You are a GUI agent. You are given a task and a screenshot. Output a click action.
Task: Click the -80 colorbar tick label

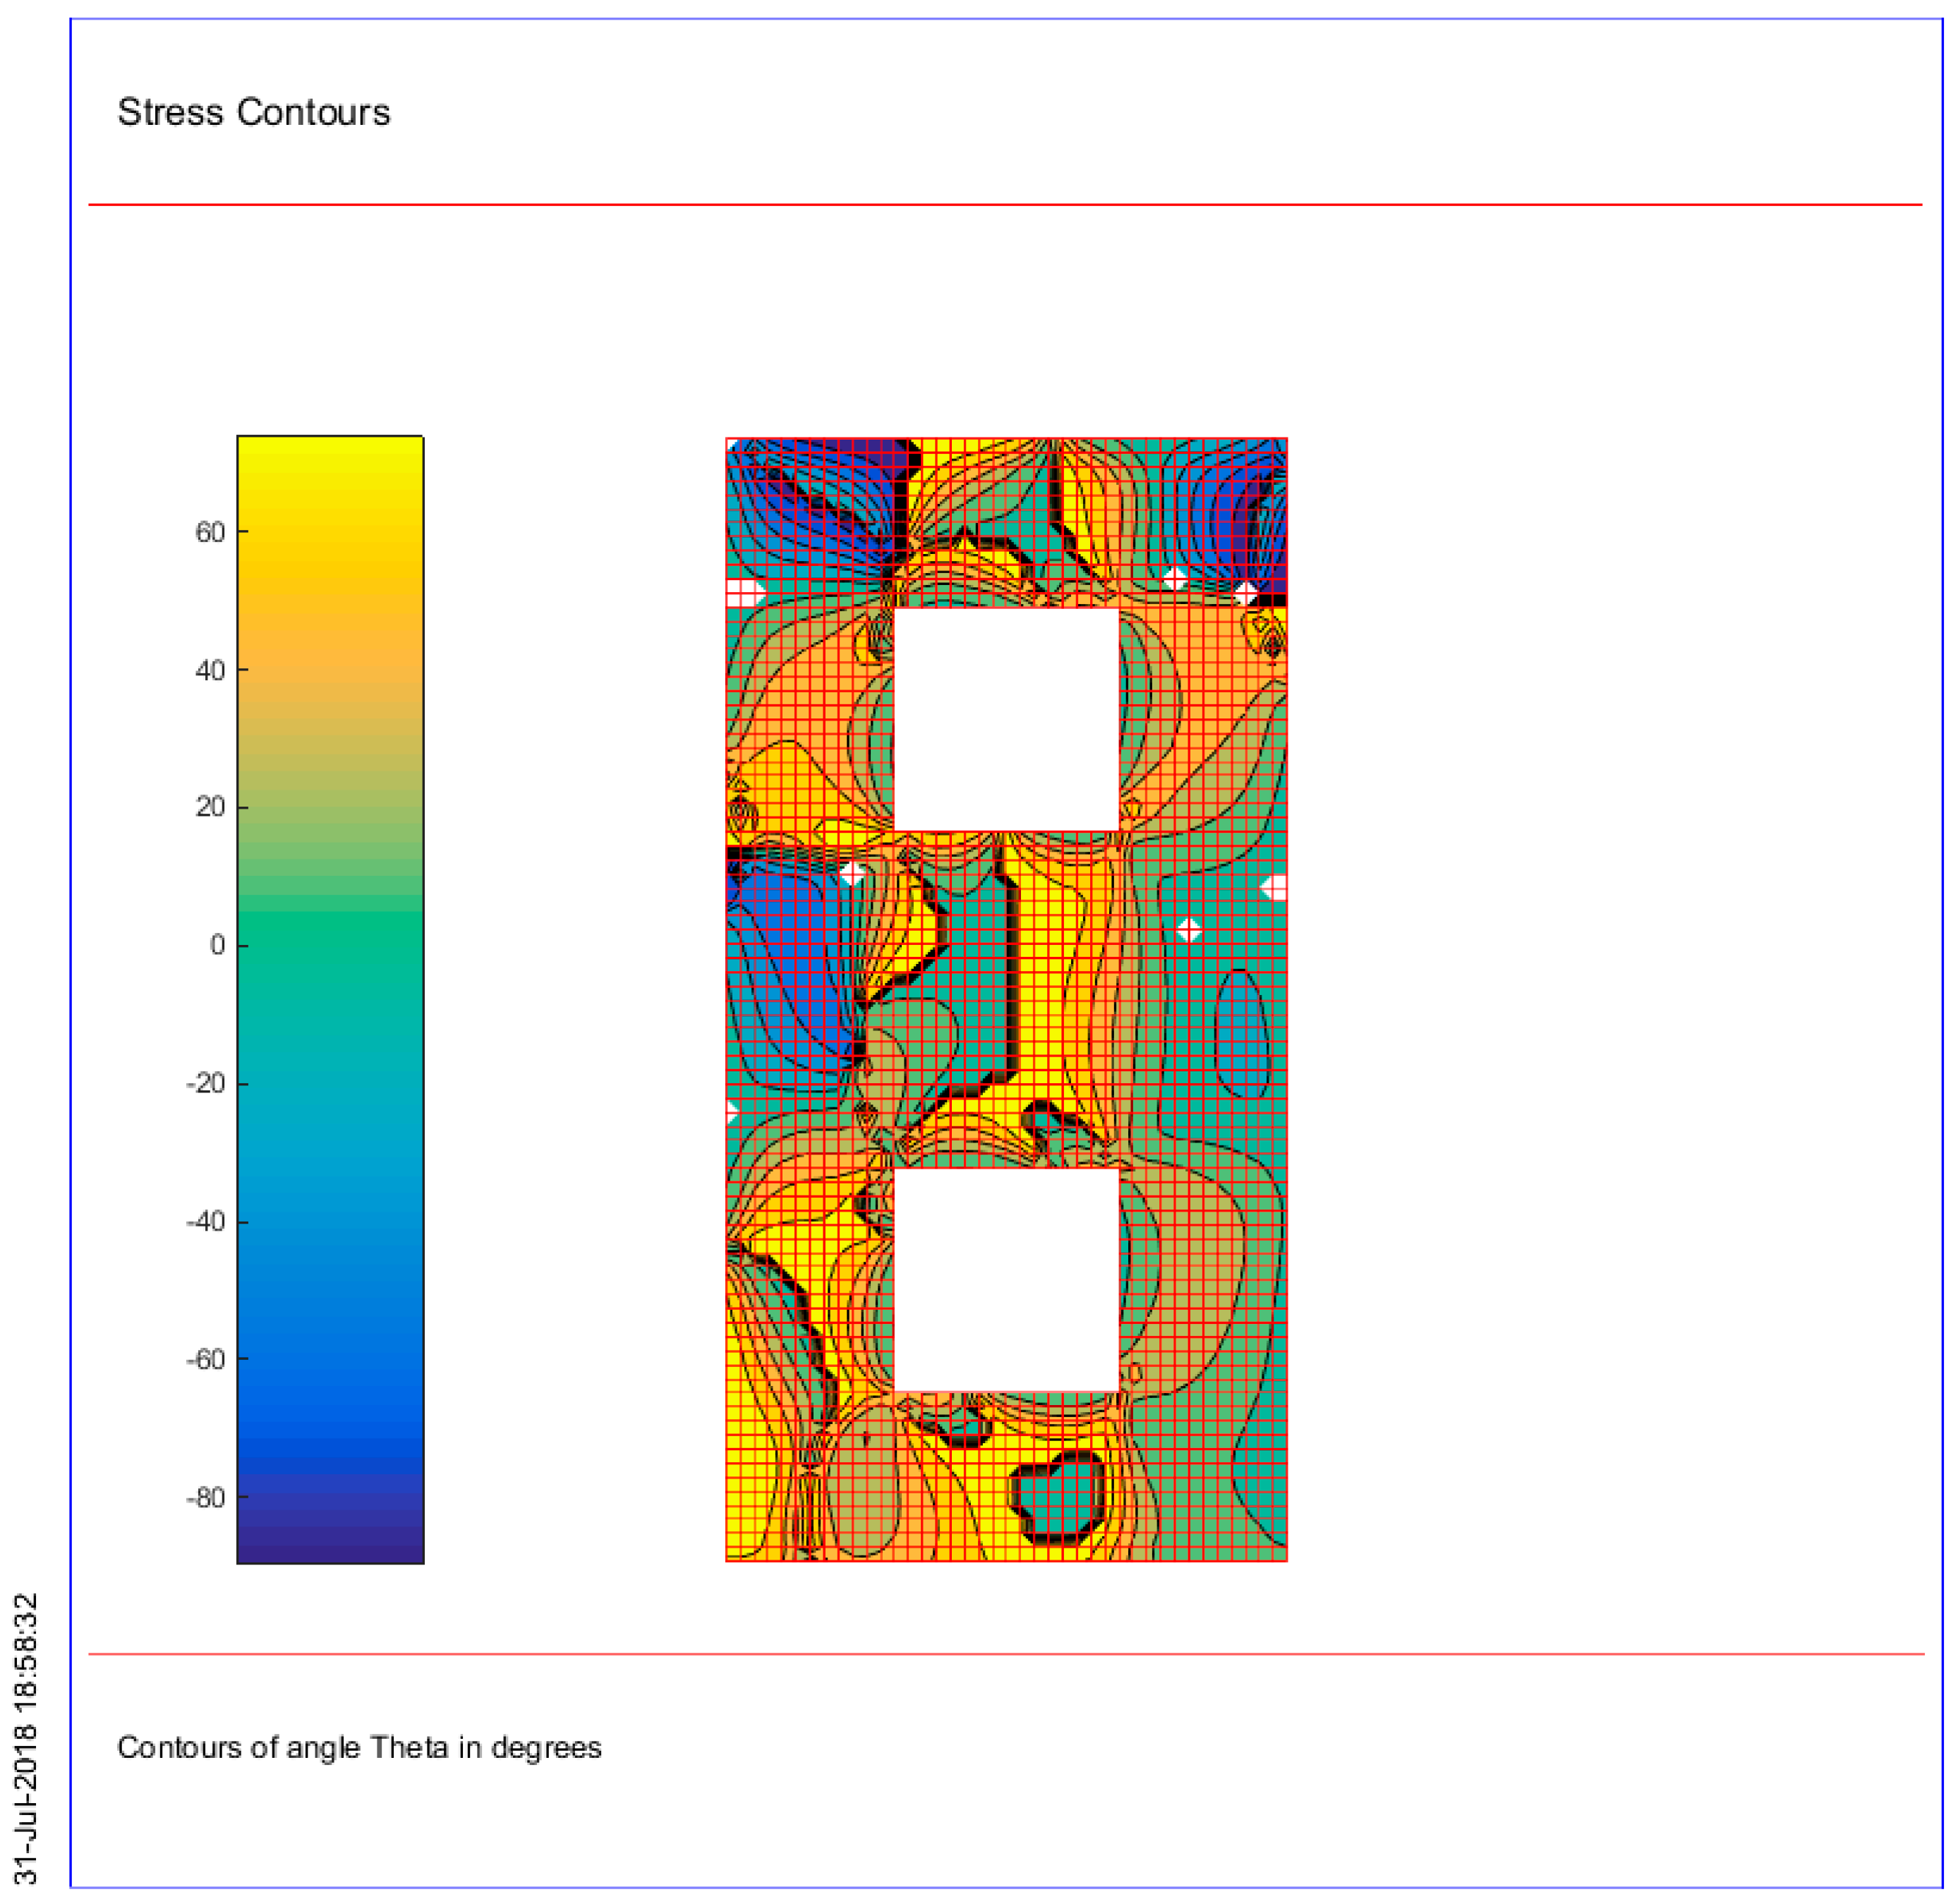coord(205,1497)
